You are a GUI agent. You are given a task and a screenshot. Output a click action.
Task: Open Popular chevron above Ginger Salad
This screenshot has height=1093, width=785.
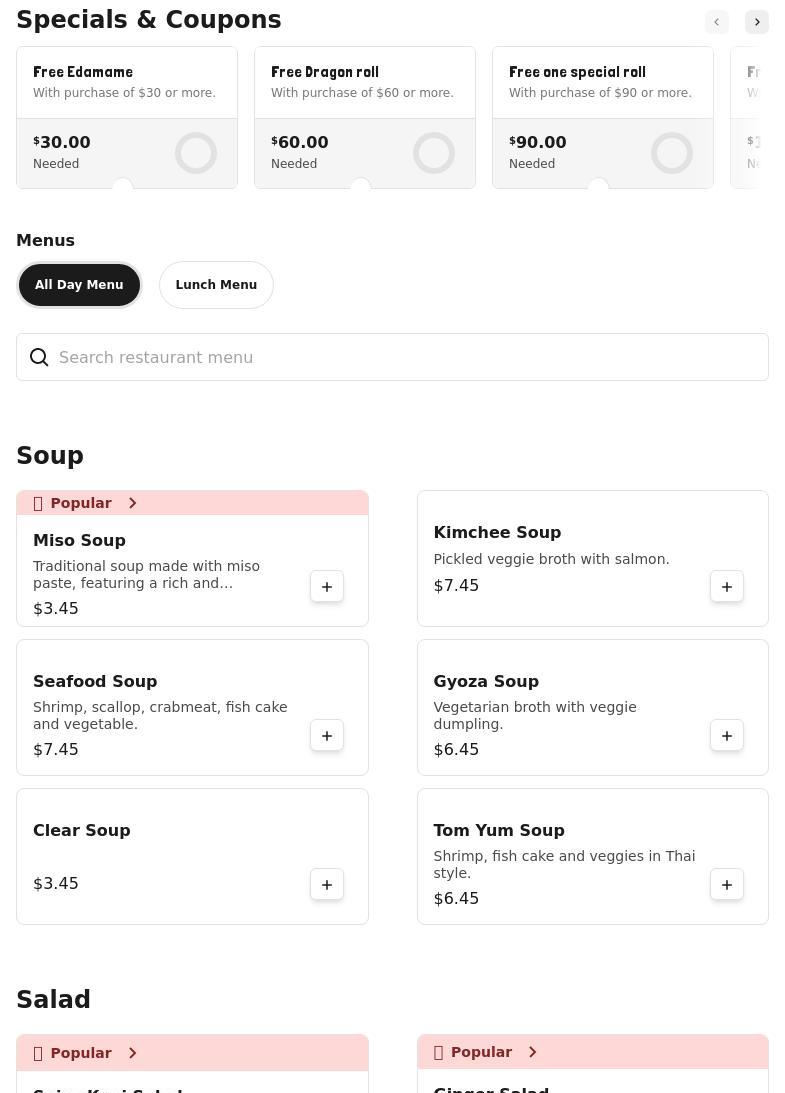point(532,1052)
